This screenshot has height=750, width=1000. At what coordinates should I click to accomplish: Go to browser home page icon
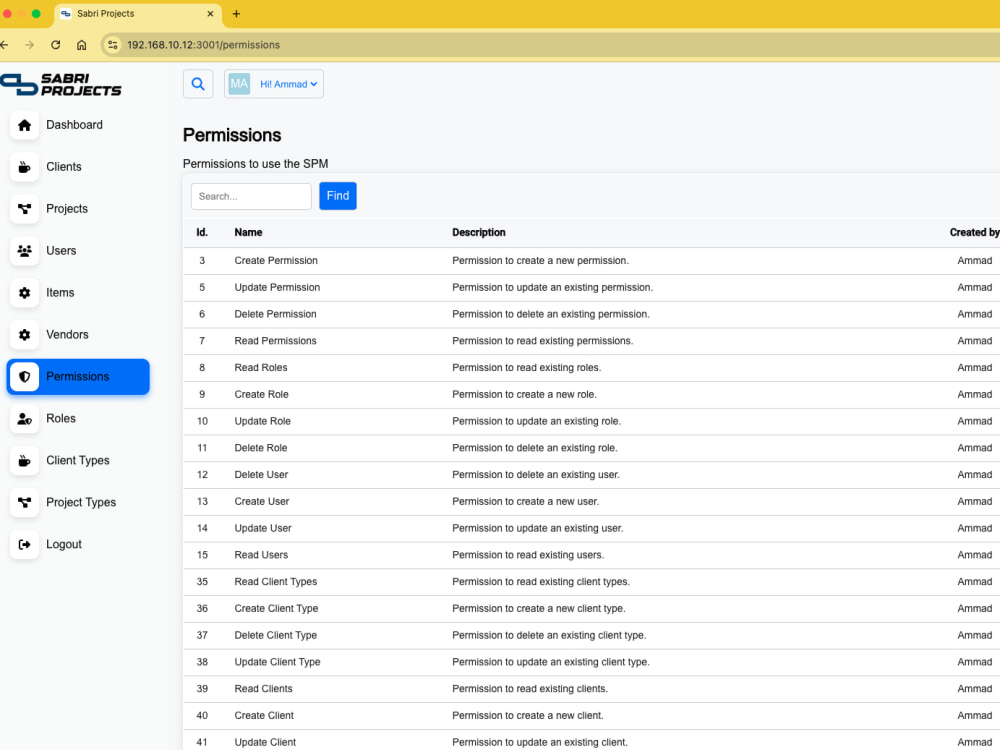click(x=82, y=45)
